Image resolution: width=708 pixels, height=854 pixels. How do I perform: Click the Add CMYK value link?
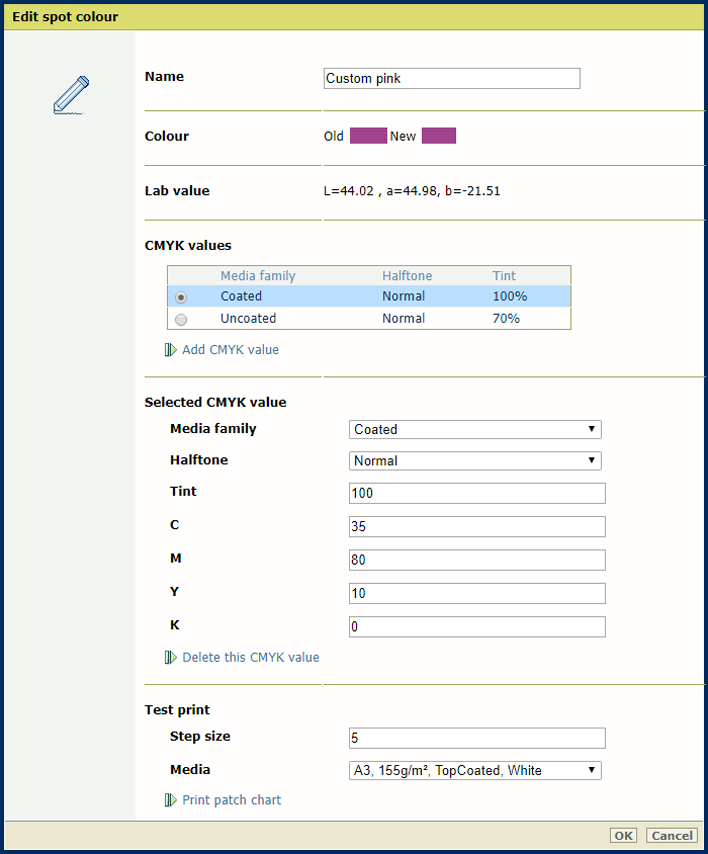click(x=230, y=350)
